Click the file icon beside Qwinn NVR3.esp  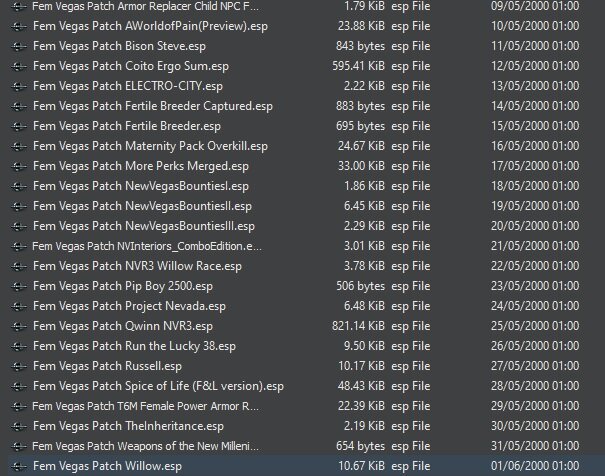[19, 327]
